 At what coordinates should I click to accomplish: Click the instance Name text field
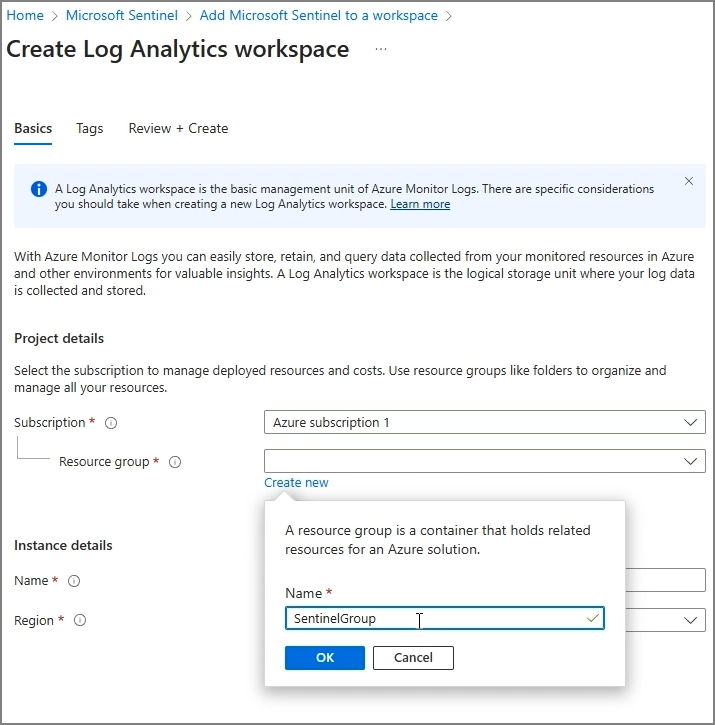tap(666, 580)
